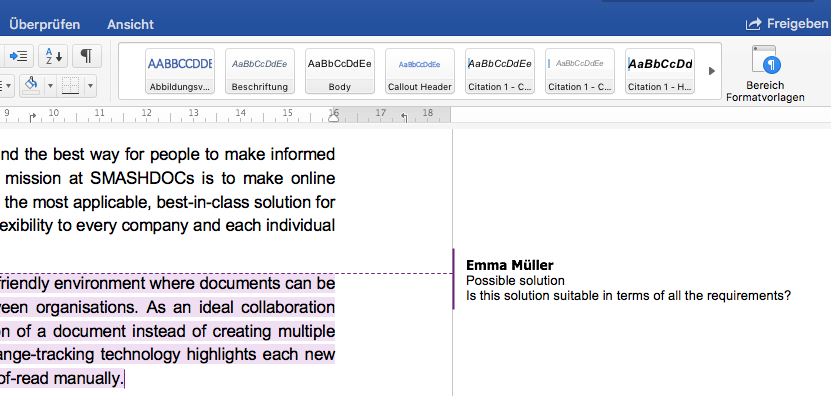This screenshot has width=831, height=396.
Task: Apply the Body style
Action: pyautogui.click(x=340, y=71)
